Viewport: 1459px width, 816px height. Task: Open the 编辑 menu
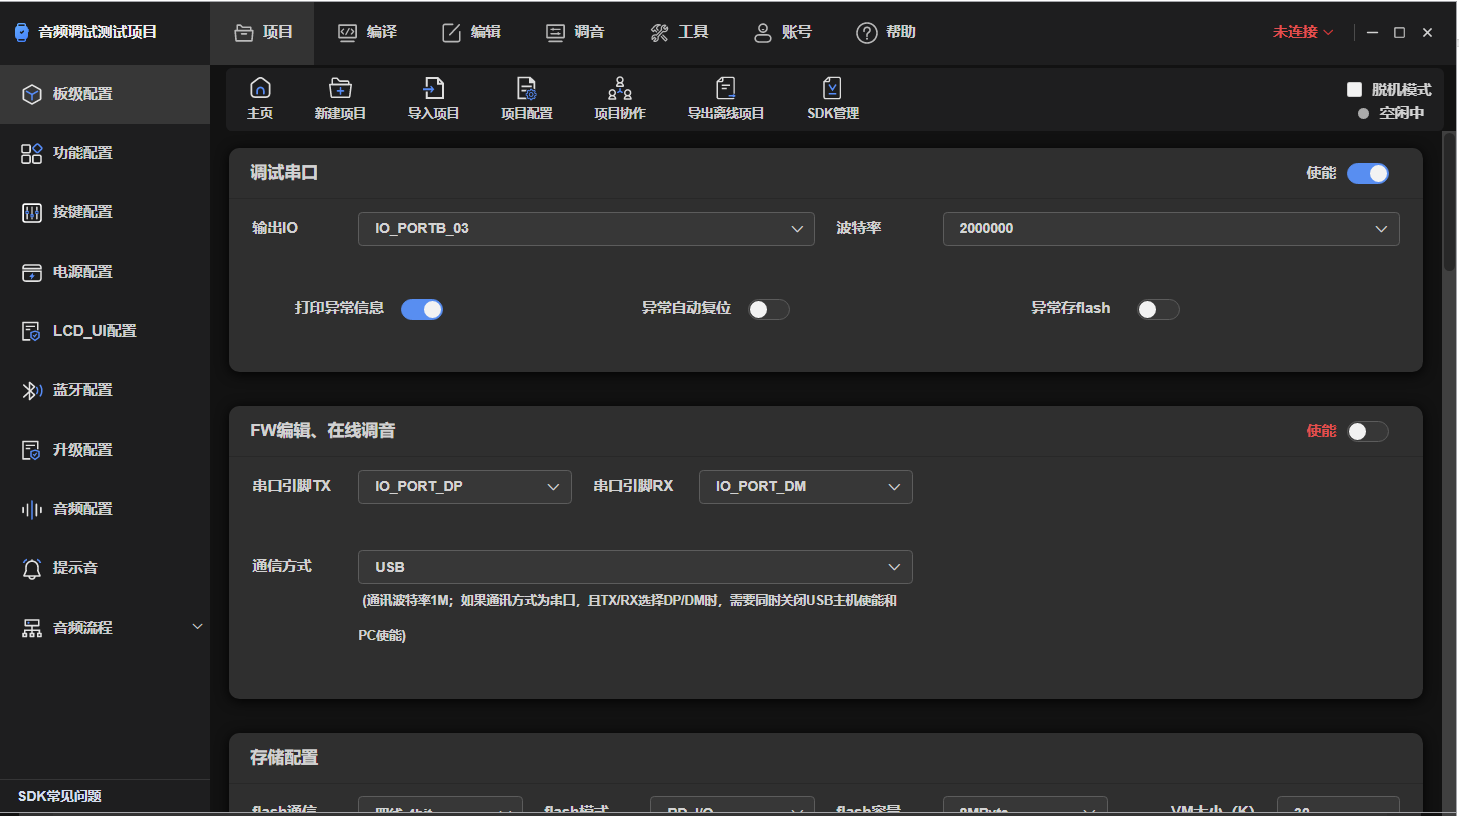coord(470,33)
